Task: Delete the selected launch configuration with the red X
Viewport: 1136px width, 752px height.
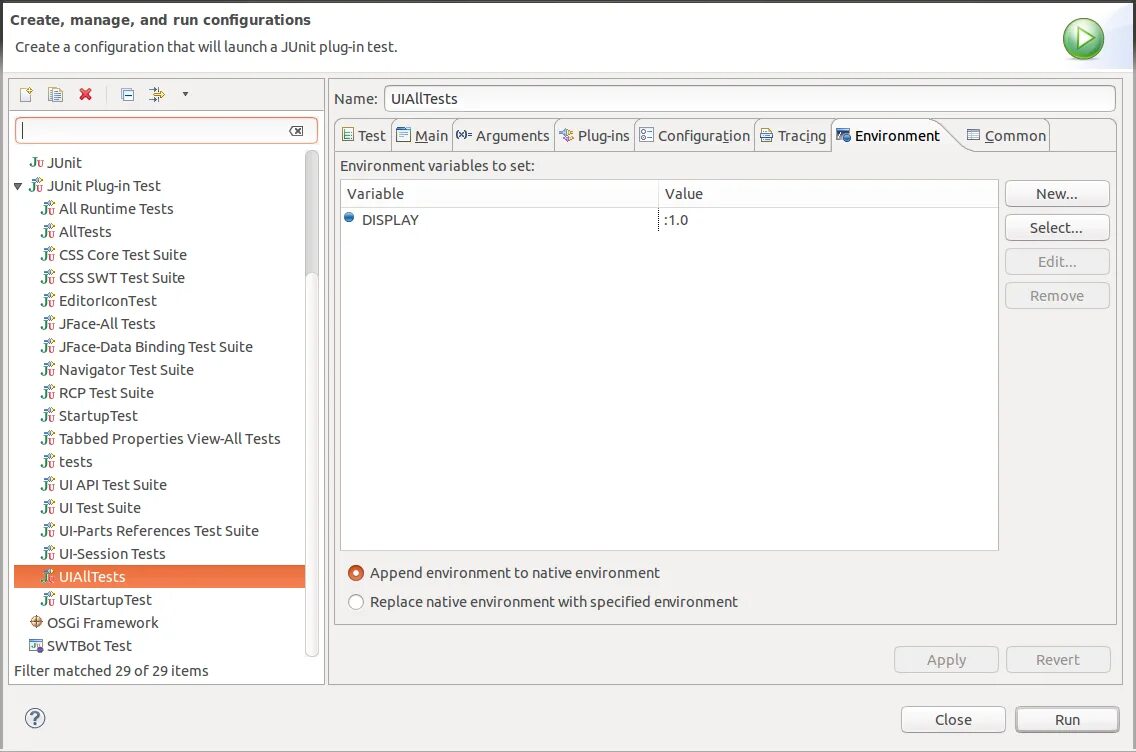Action: point(85,94)
